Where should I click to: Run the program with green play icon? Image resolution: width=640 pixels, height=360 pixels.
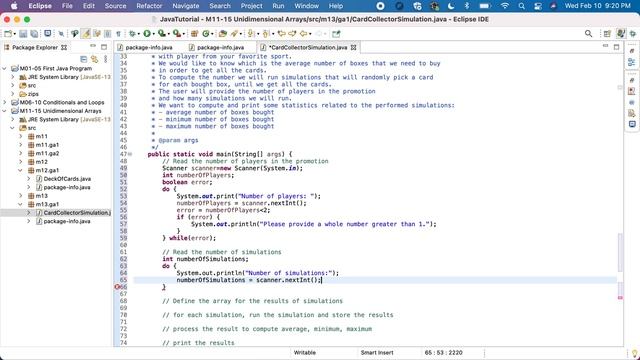[x=147, y=34]
